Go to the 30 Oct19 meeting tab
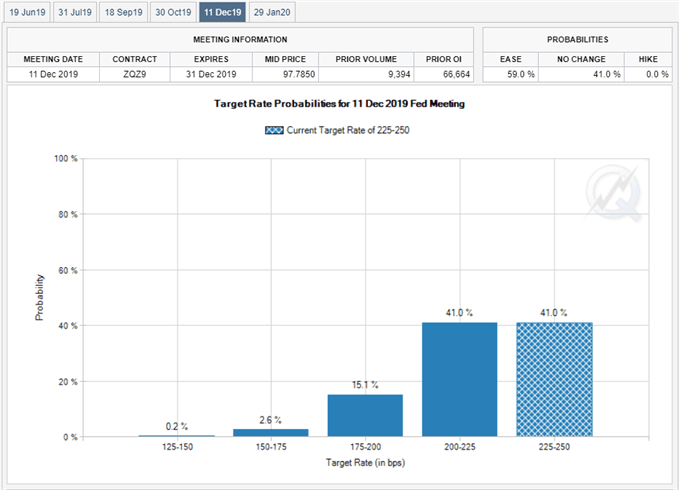The width and height of the screenshot is (679, 490). tap(173, 12)
